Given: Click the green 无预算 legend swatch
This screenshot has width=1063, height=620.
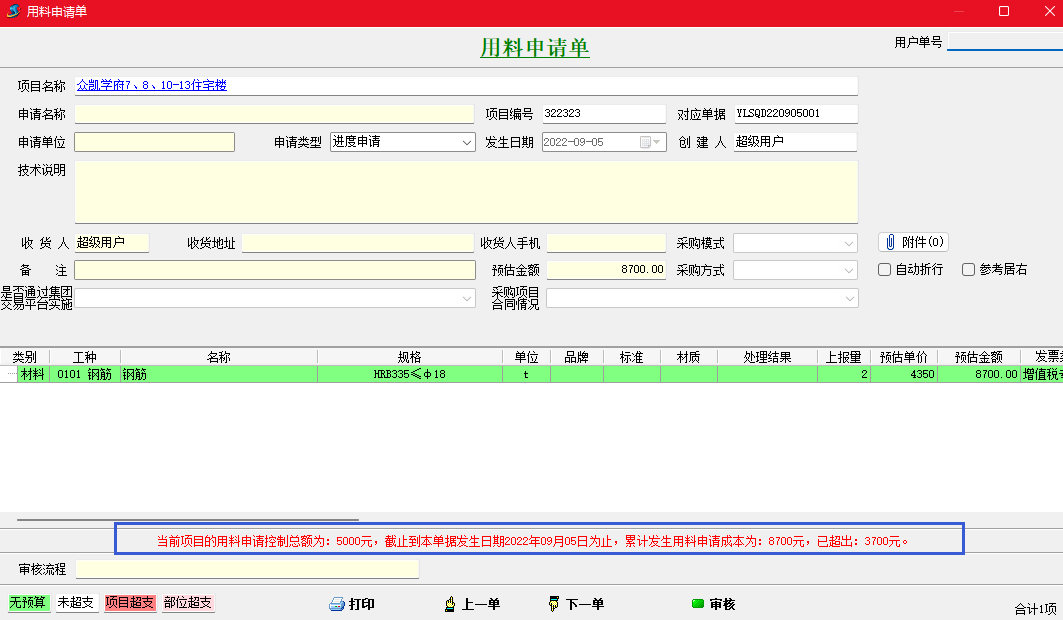Looking at the screenshot, I should [28, 603].
